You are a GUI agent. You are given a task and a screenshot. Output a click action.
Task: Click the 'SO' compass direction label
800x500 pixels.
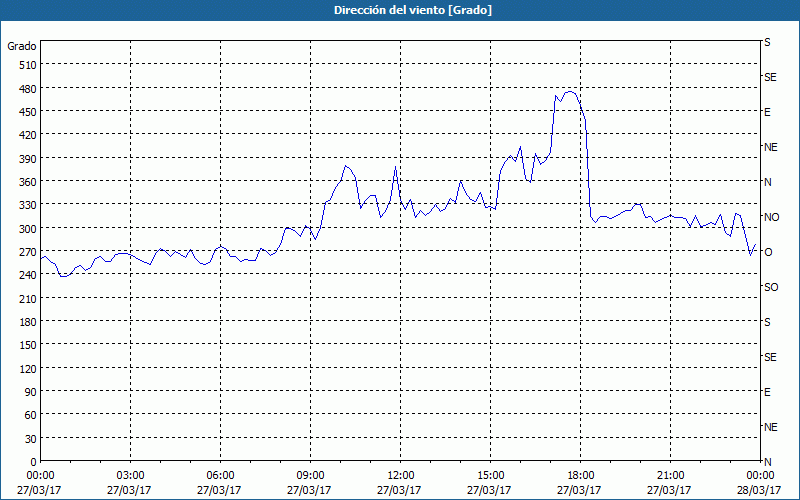pyautogui.click(x=771, y=287)
